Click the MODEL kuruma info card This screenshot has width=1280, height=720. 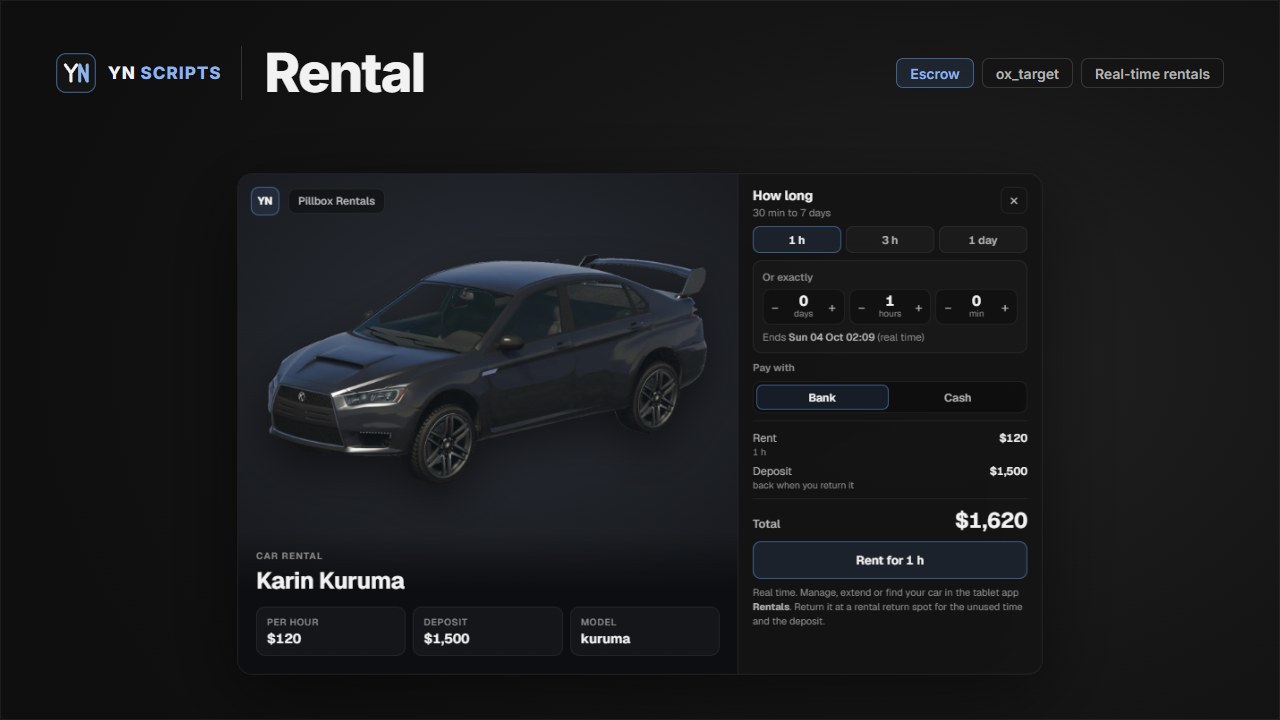tap(645, 631)
